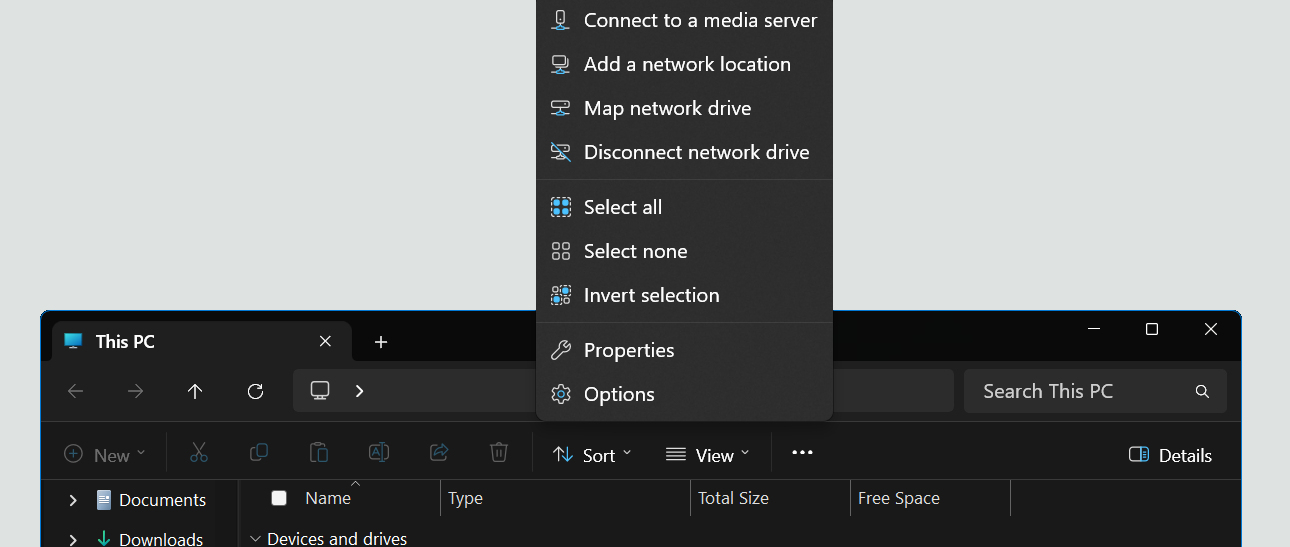The height and width of the screenshot is (547, 1290).
Task: Navigate up one folder level
Action: point(195,391)
